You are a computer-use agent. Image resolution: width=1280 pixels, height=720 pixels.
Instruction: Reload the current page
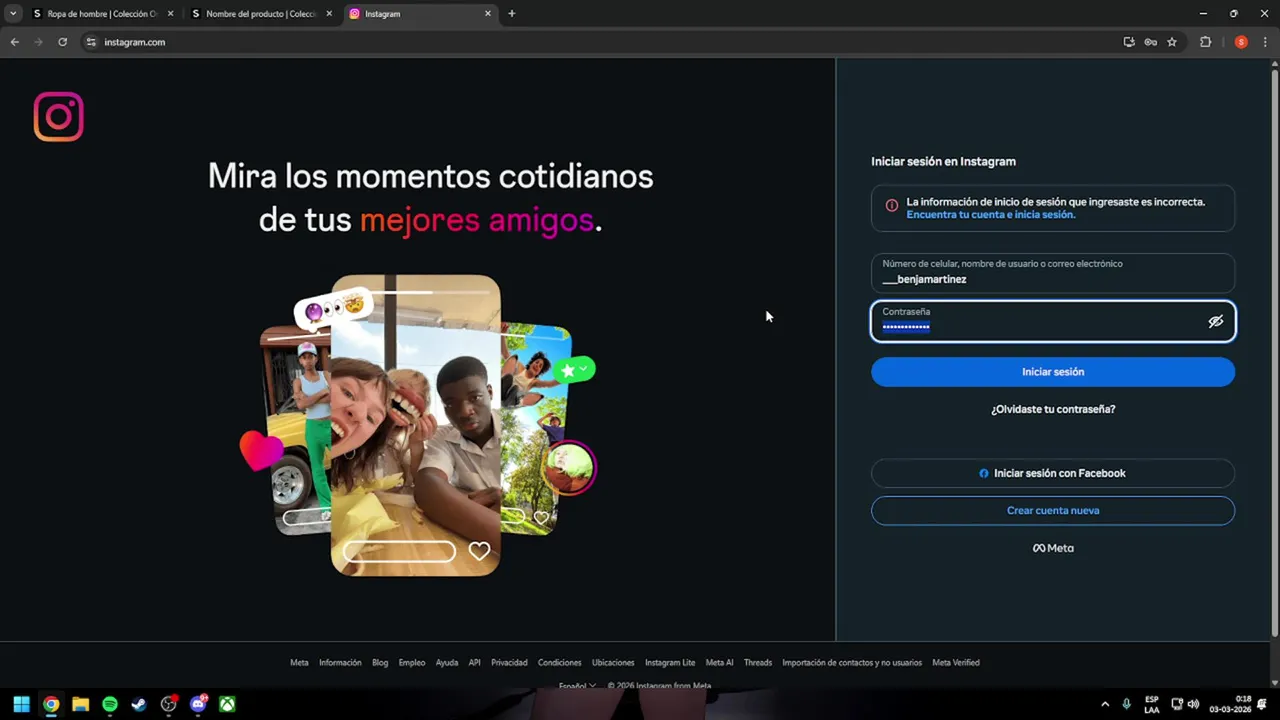coord(62,42)
